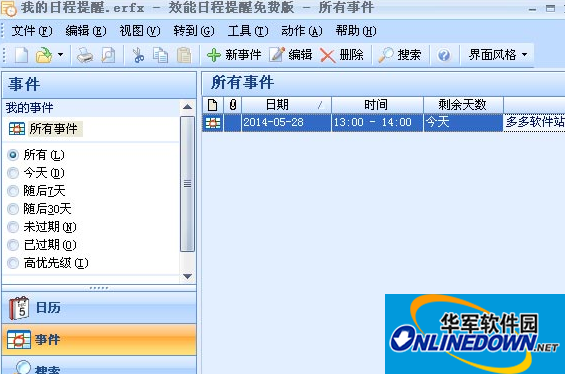Viewport: 565px width, 374px height.
Task: Select the 所有(L) radio button
Action: point(13,155)
